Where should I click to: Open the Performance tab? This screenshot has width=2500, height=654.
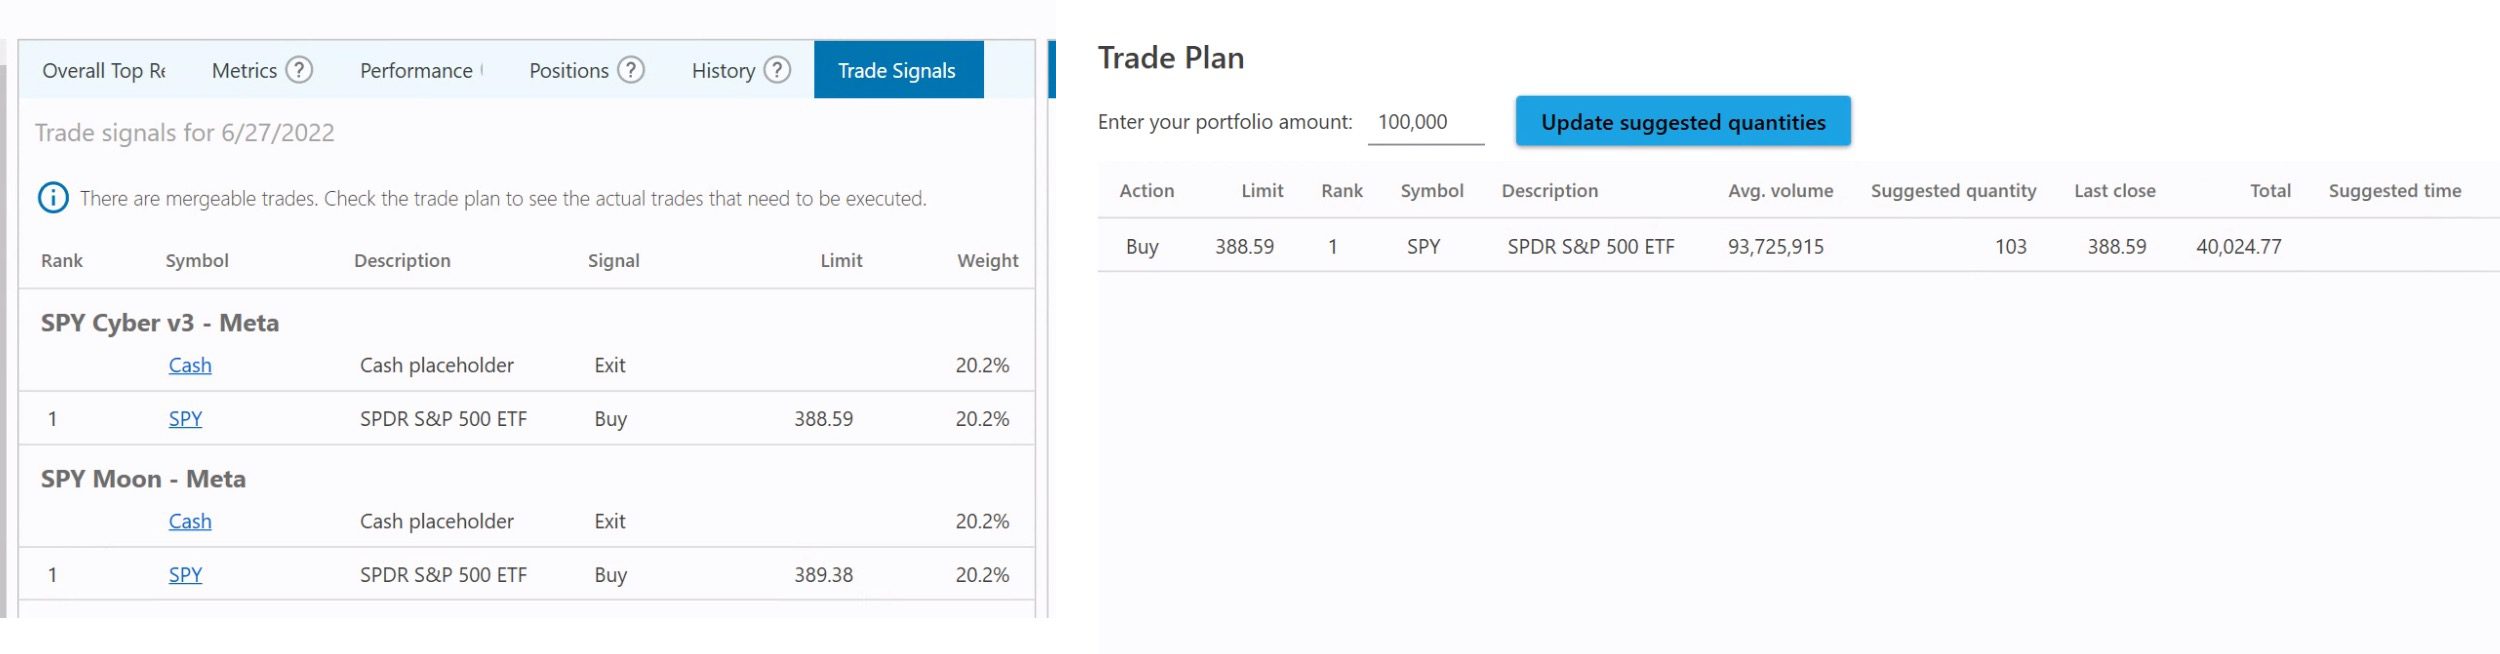point(416,71)
